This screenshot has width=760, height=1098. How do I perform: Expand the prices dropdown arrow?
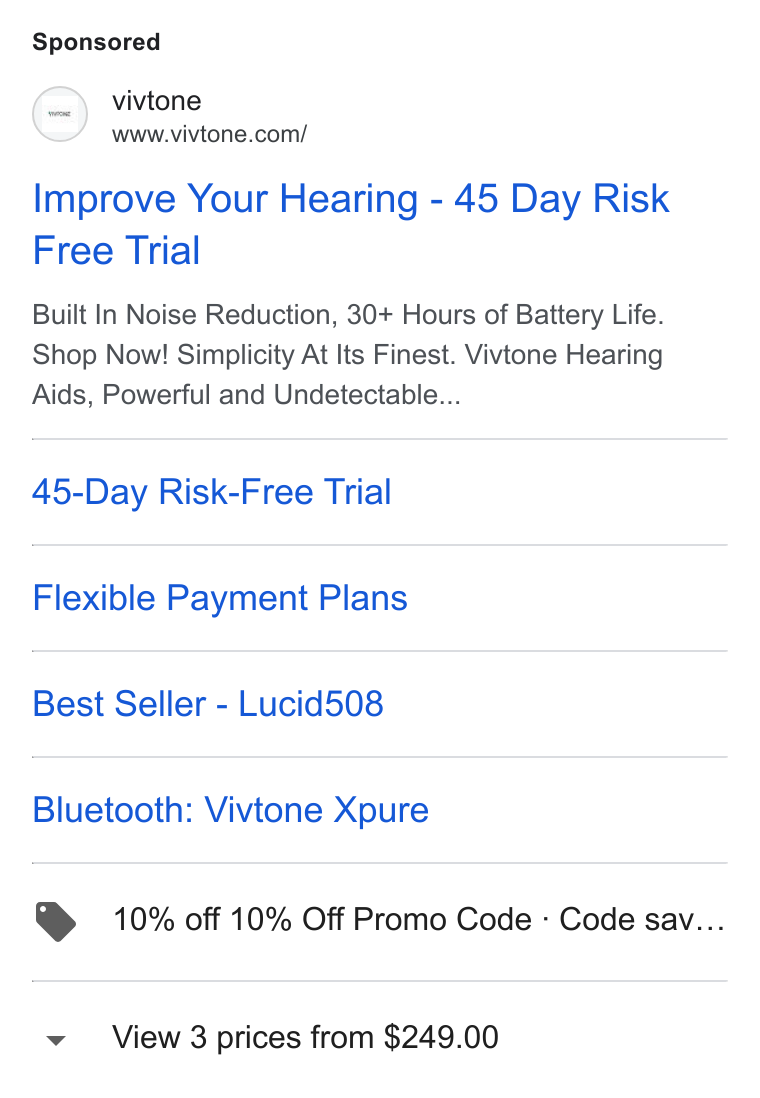(x=55, y=1040)
